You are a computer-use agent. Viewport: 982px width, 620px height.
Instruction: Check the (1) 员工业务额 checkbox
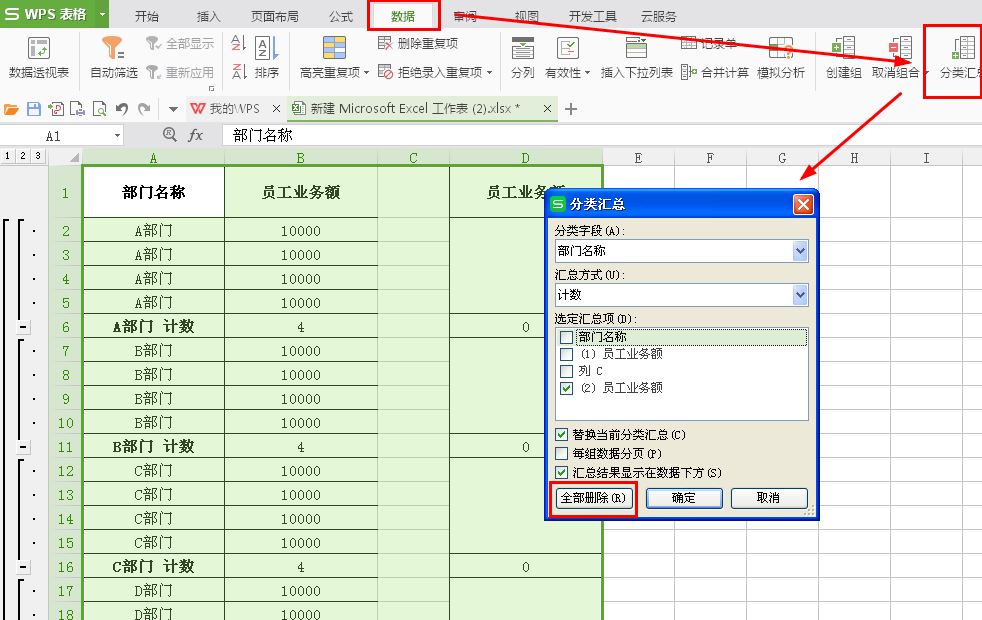click(567, 354)
